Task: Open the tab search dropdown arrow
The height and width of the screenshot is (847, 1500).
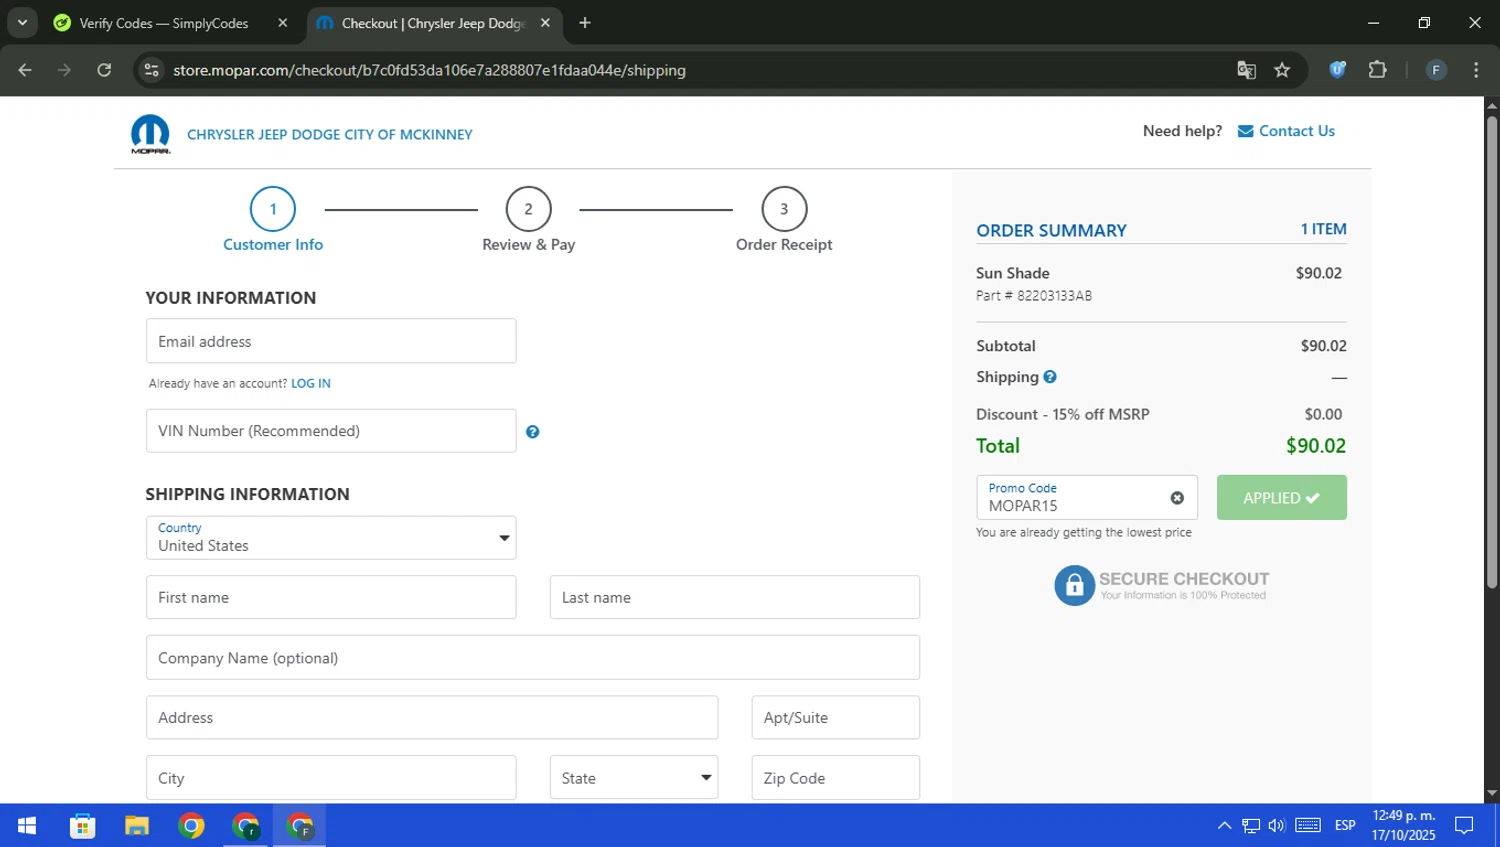Action: 22,22
